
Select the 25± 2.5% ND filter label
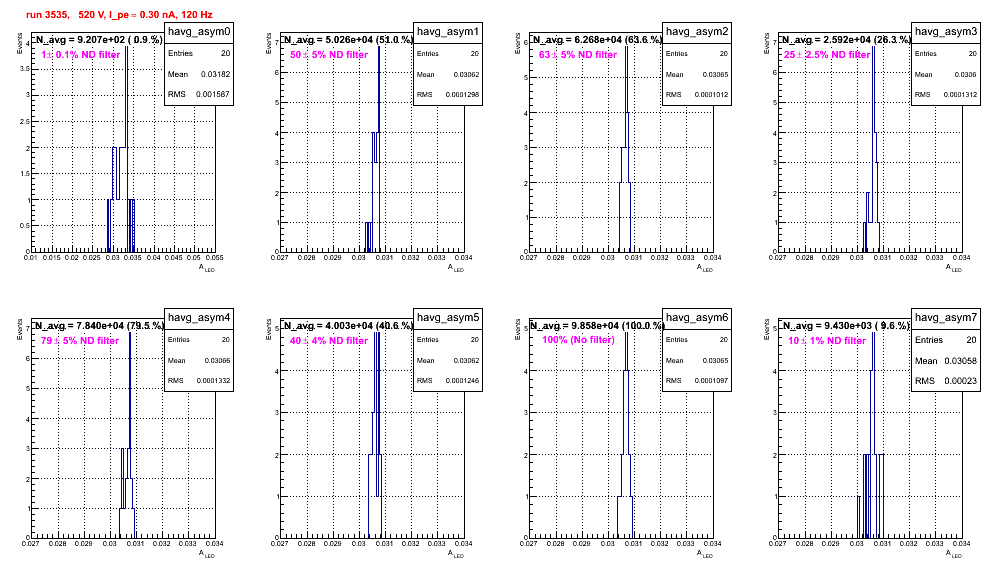click(827, 55)
